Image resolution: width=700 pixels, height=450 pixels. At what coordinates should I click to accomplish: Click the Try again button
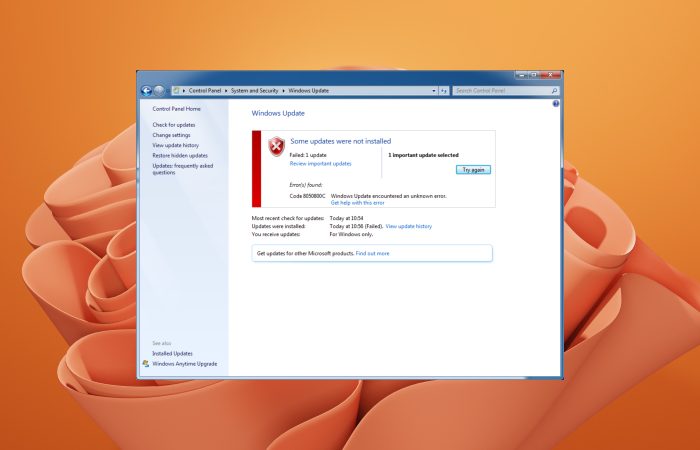click(x=473, y=170)
